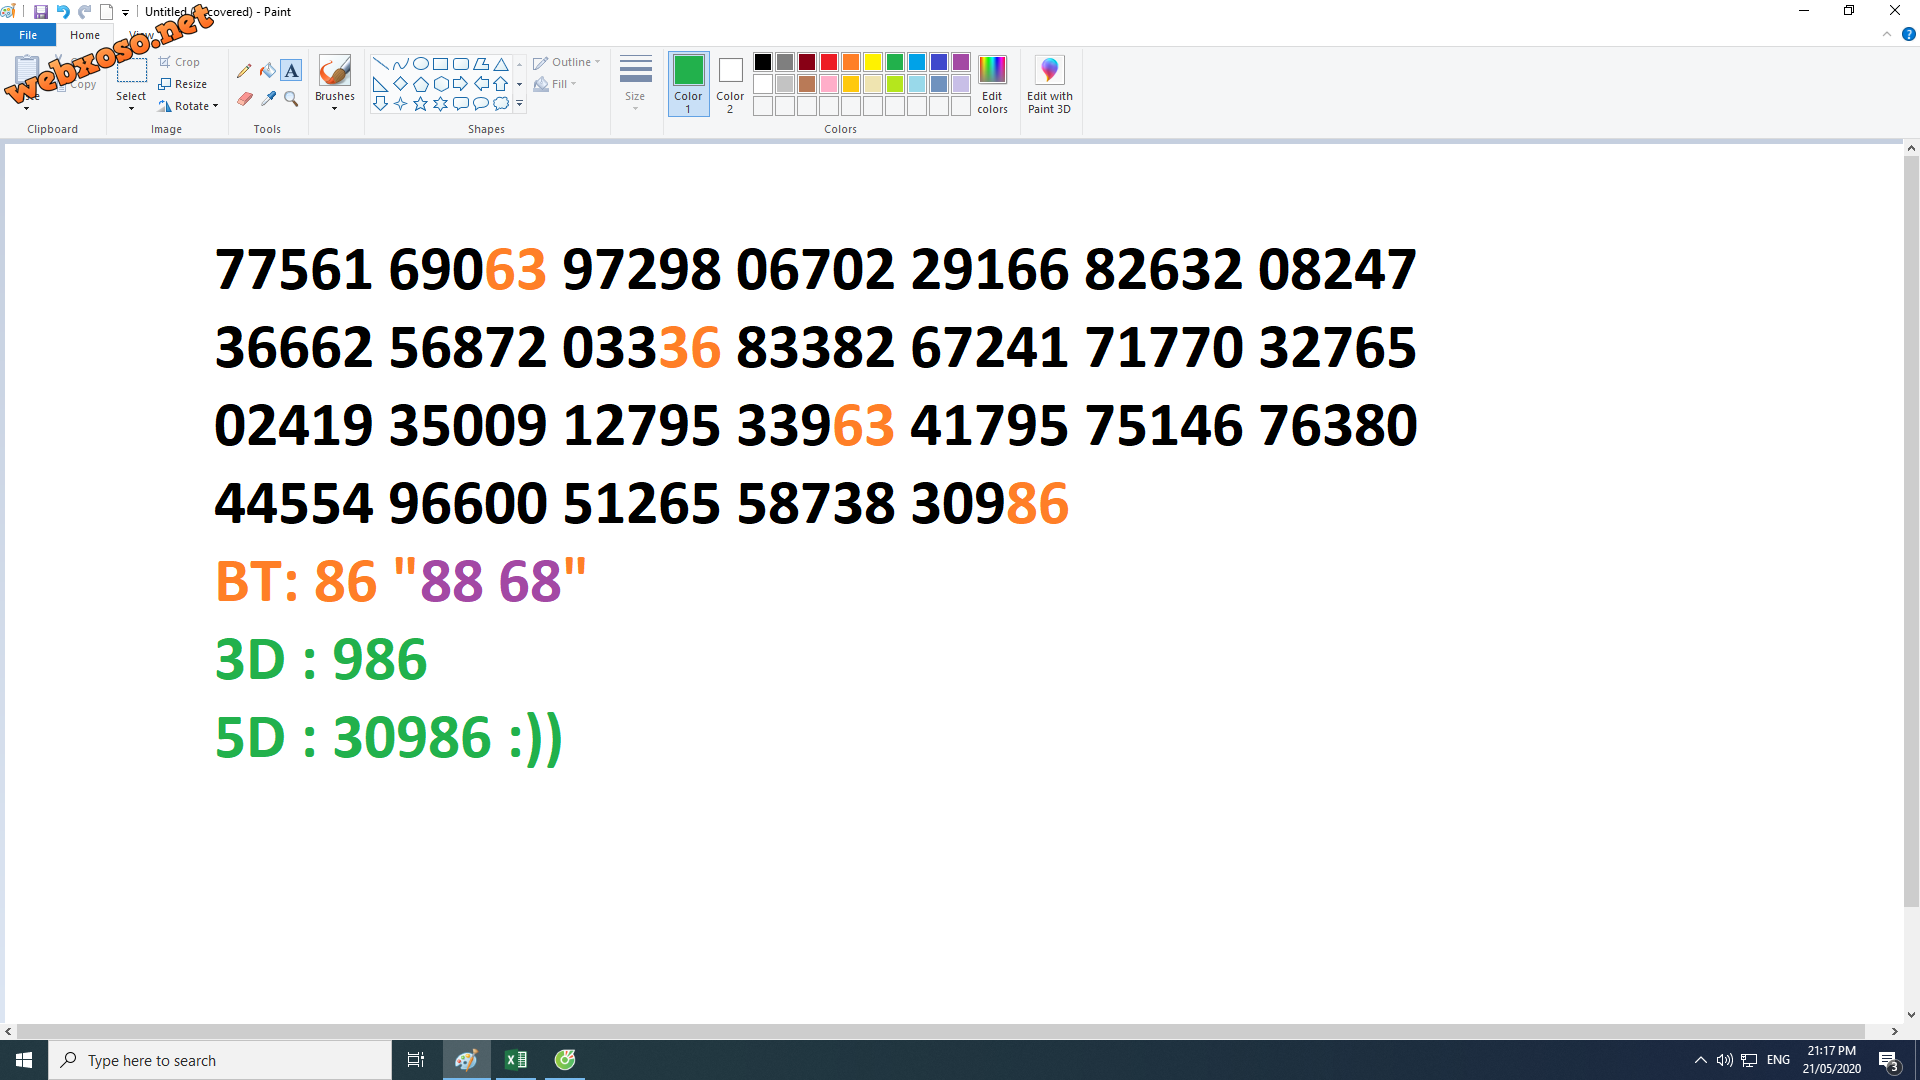Choose the Triangle shape
The width and height of the screenshot is (1920, 1080).
click(501, 64)
